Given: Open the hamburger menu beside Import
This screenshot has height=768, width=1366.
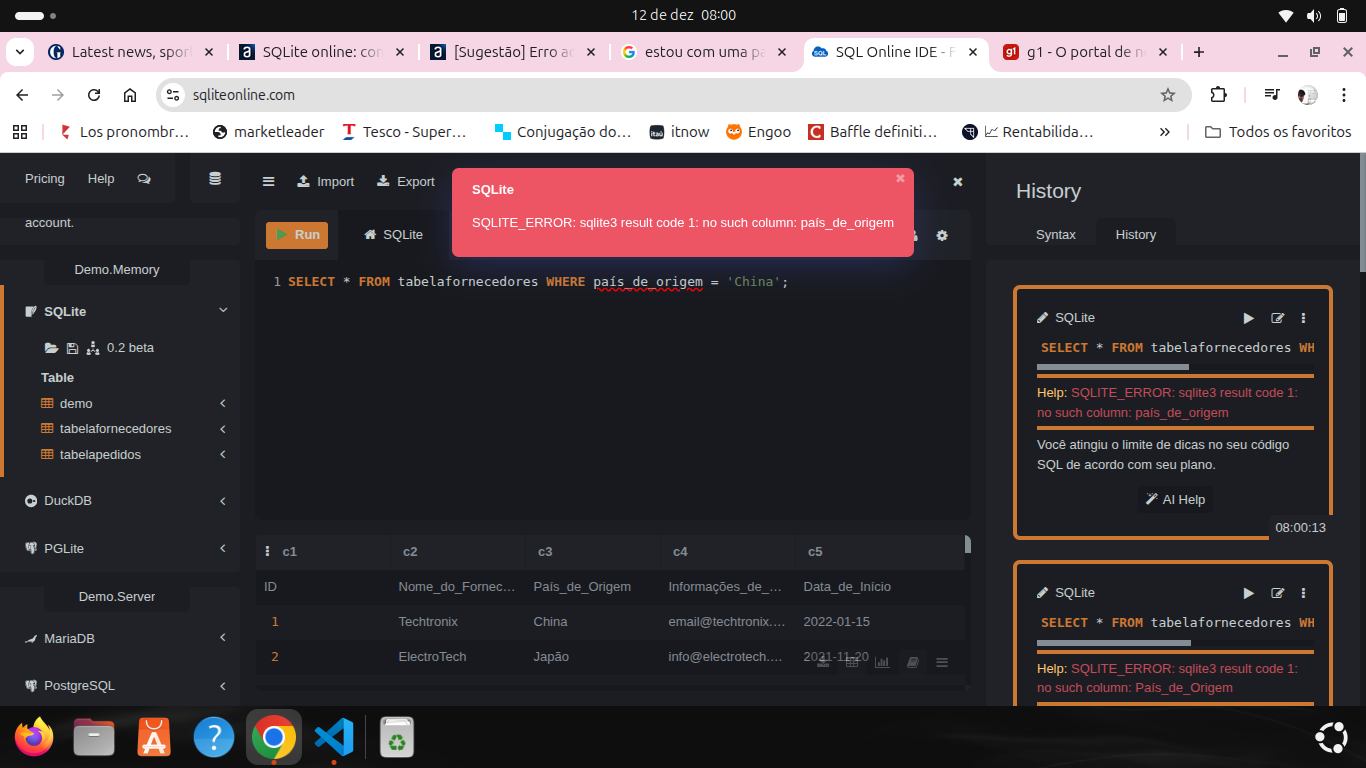Looking at the screenshot, I should click(268, 181).
